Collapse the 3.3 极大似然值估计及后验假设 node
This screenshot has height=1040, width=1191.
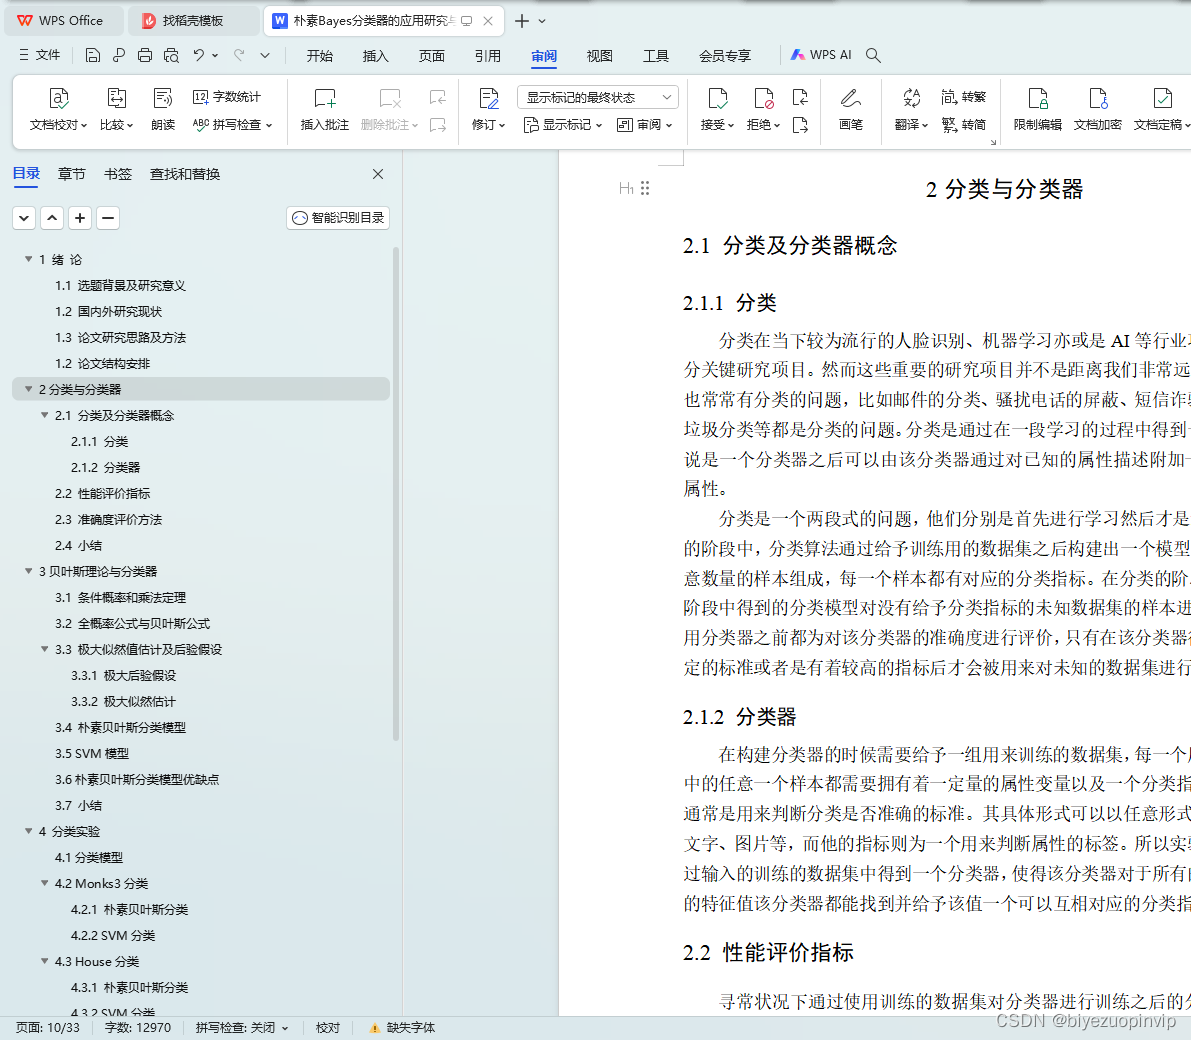point(44,649)
